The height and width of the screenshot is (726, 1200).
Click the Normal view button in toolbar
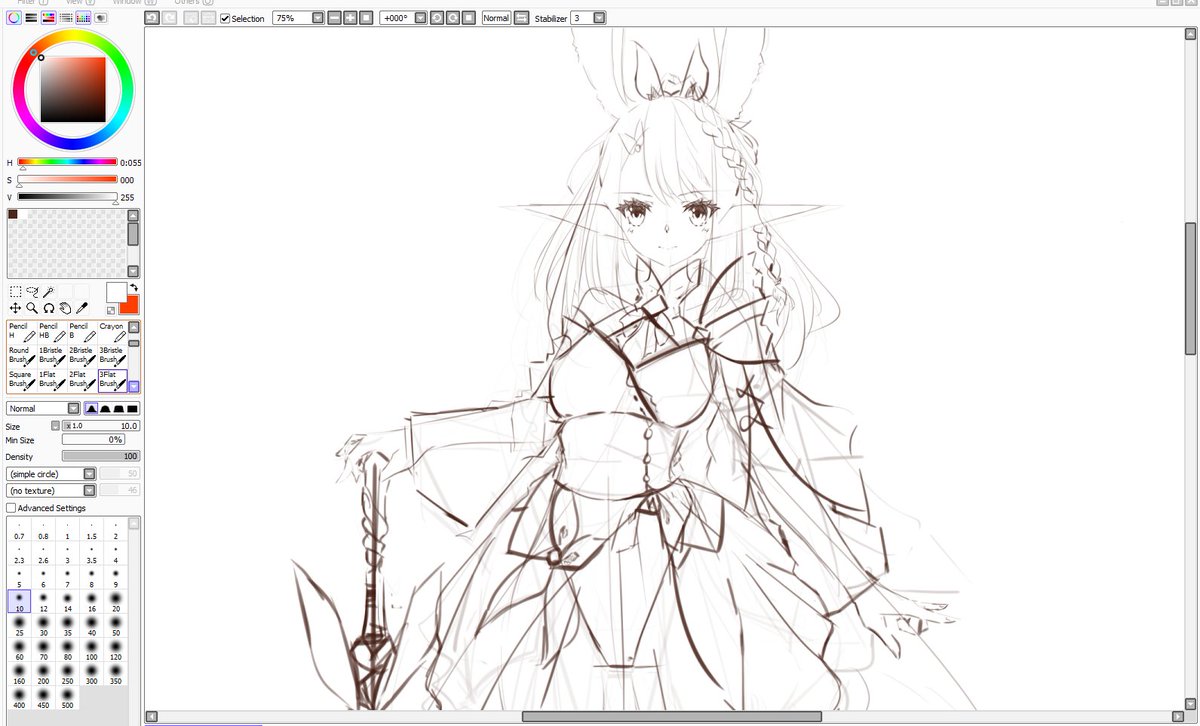point(496,18)
